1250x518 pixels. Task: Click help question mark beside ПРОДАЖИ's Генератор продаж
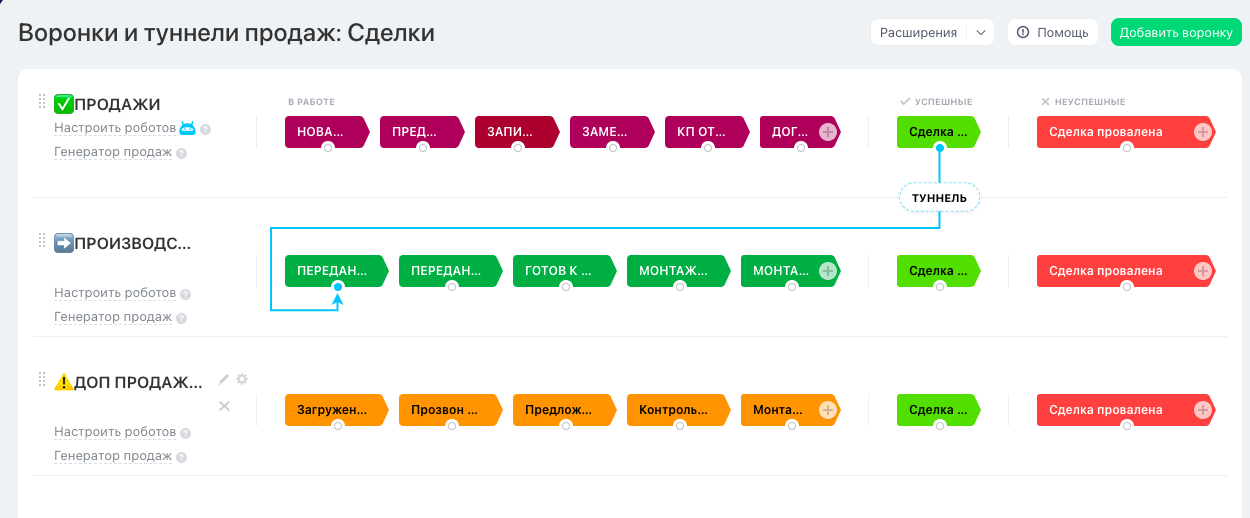point(182,153)
